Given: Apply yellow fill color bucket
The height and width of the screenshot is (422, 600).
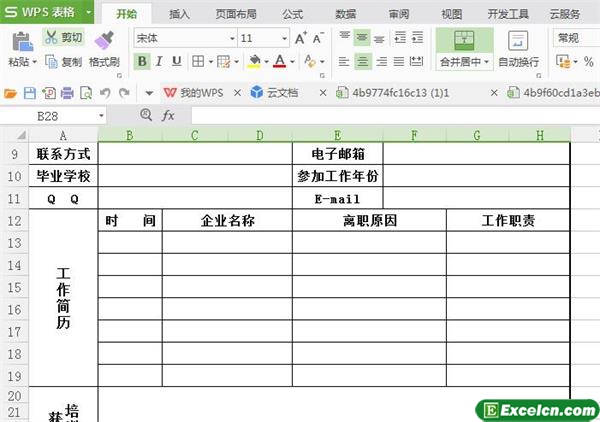Looking at the screenshot, I should tap(254, 61).
